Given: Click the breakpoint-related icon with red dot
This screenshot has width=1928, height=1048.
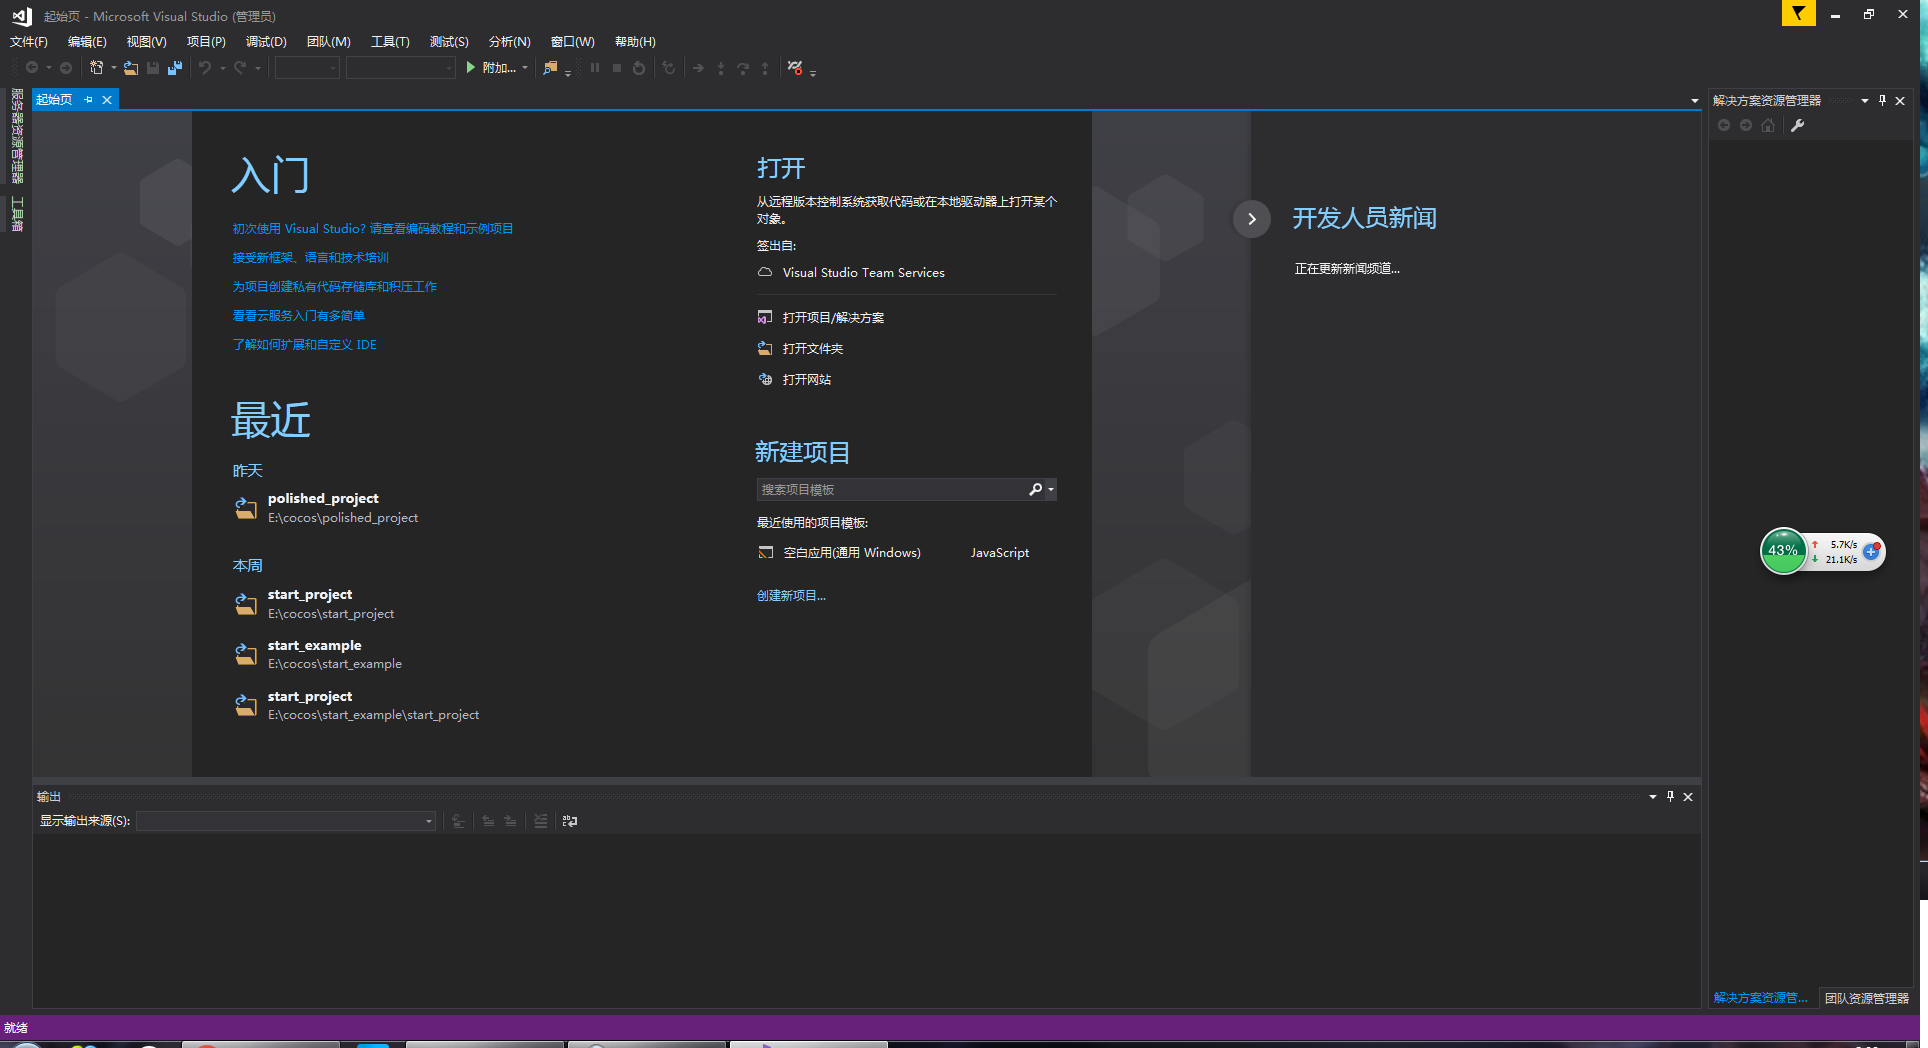Looking at the screenshot, I should [x=795, y=68].
